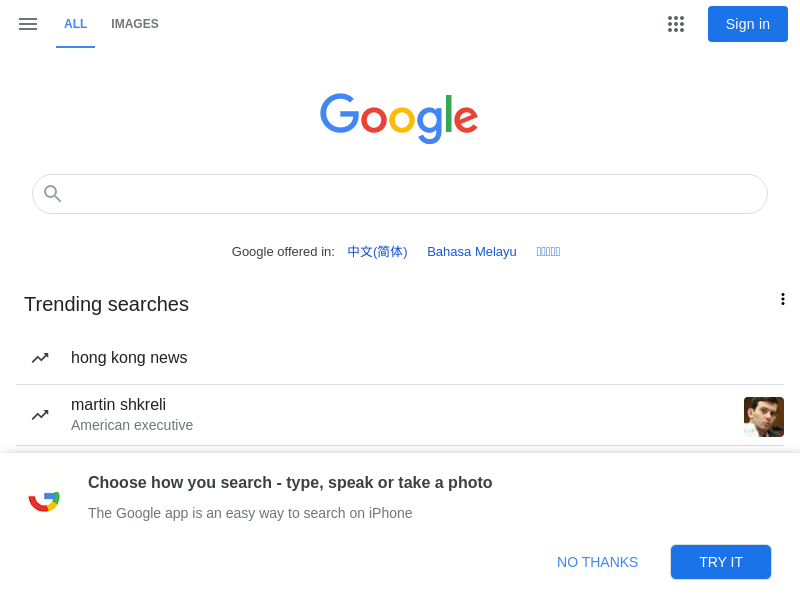Screen dimensions: 800x600
Task: Switch language to 中文(简体)
Action: coord(377,252)
